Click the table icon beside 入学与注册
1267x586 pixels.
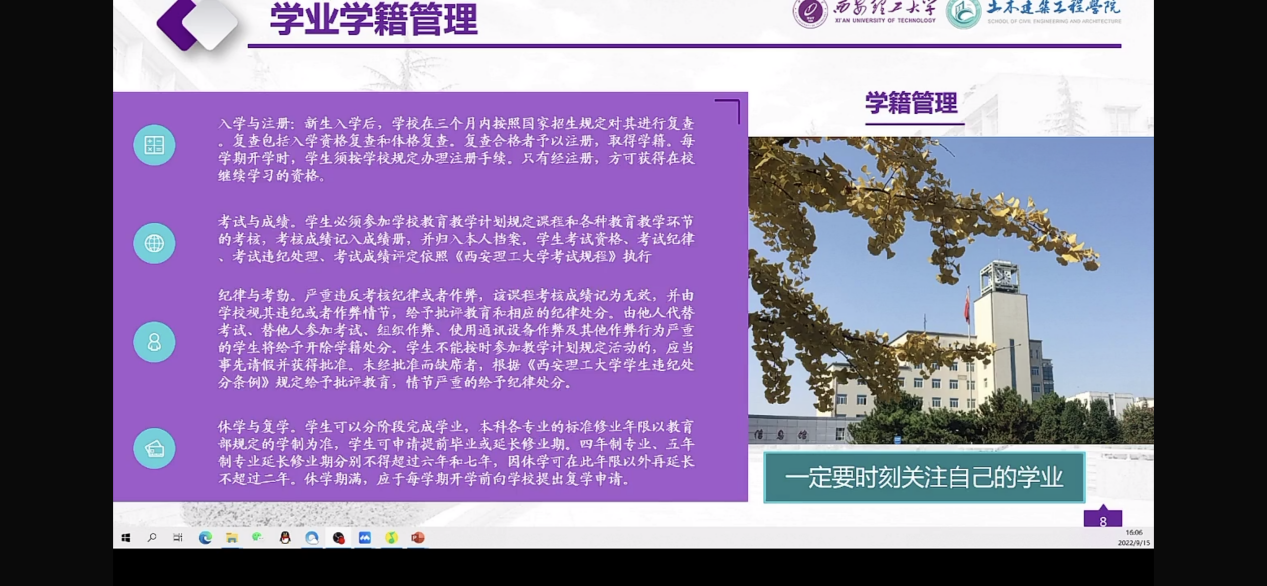pyautogui.click(x=154, y=146)
